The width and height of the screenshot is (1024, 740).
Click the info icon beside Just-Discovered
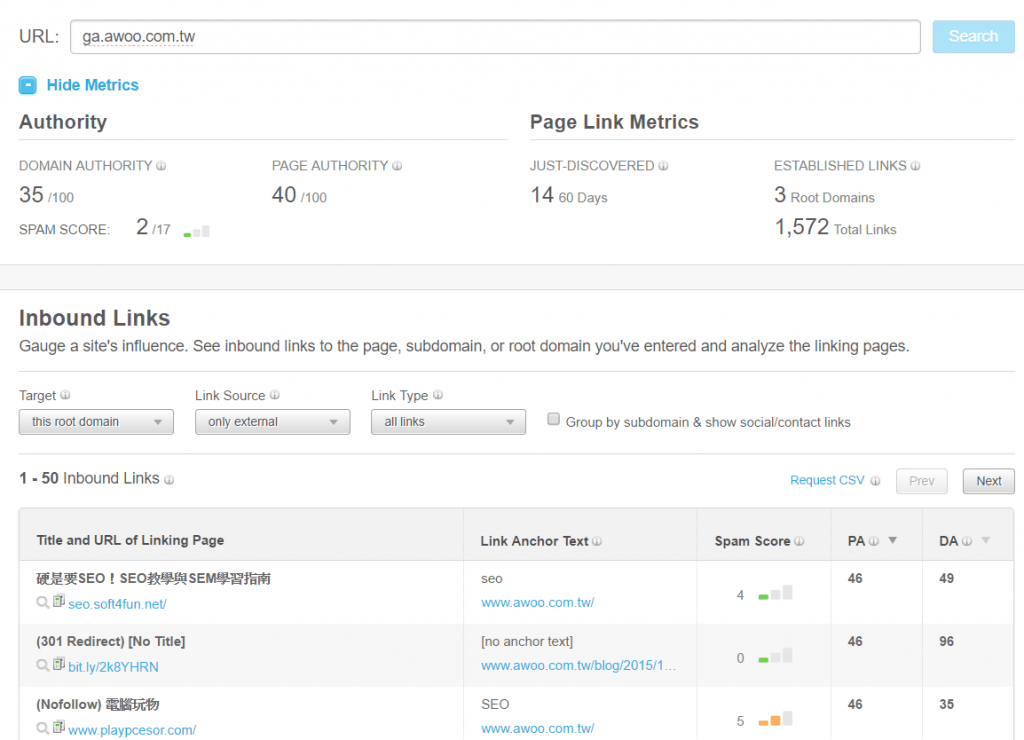pos(663,166)
